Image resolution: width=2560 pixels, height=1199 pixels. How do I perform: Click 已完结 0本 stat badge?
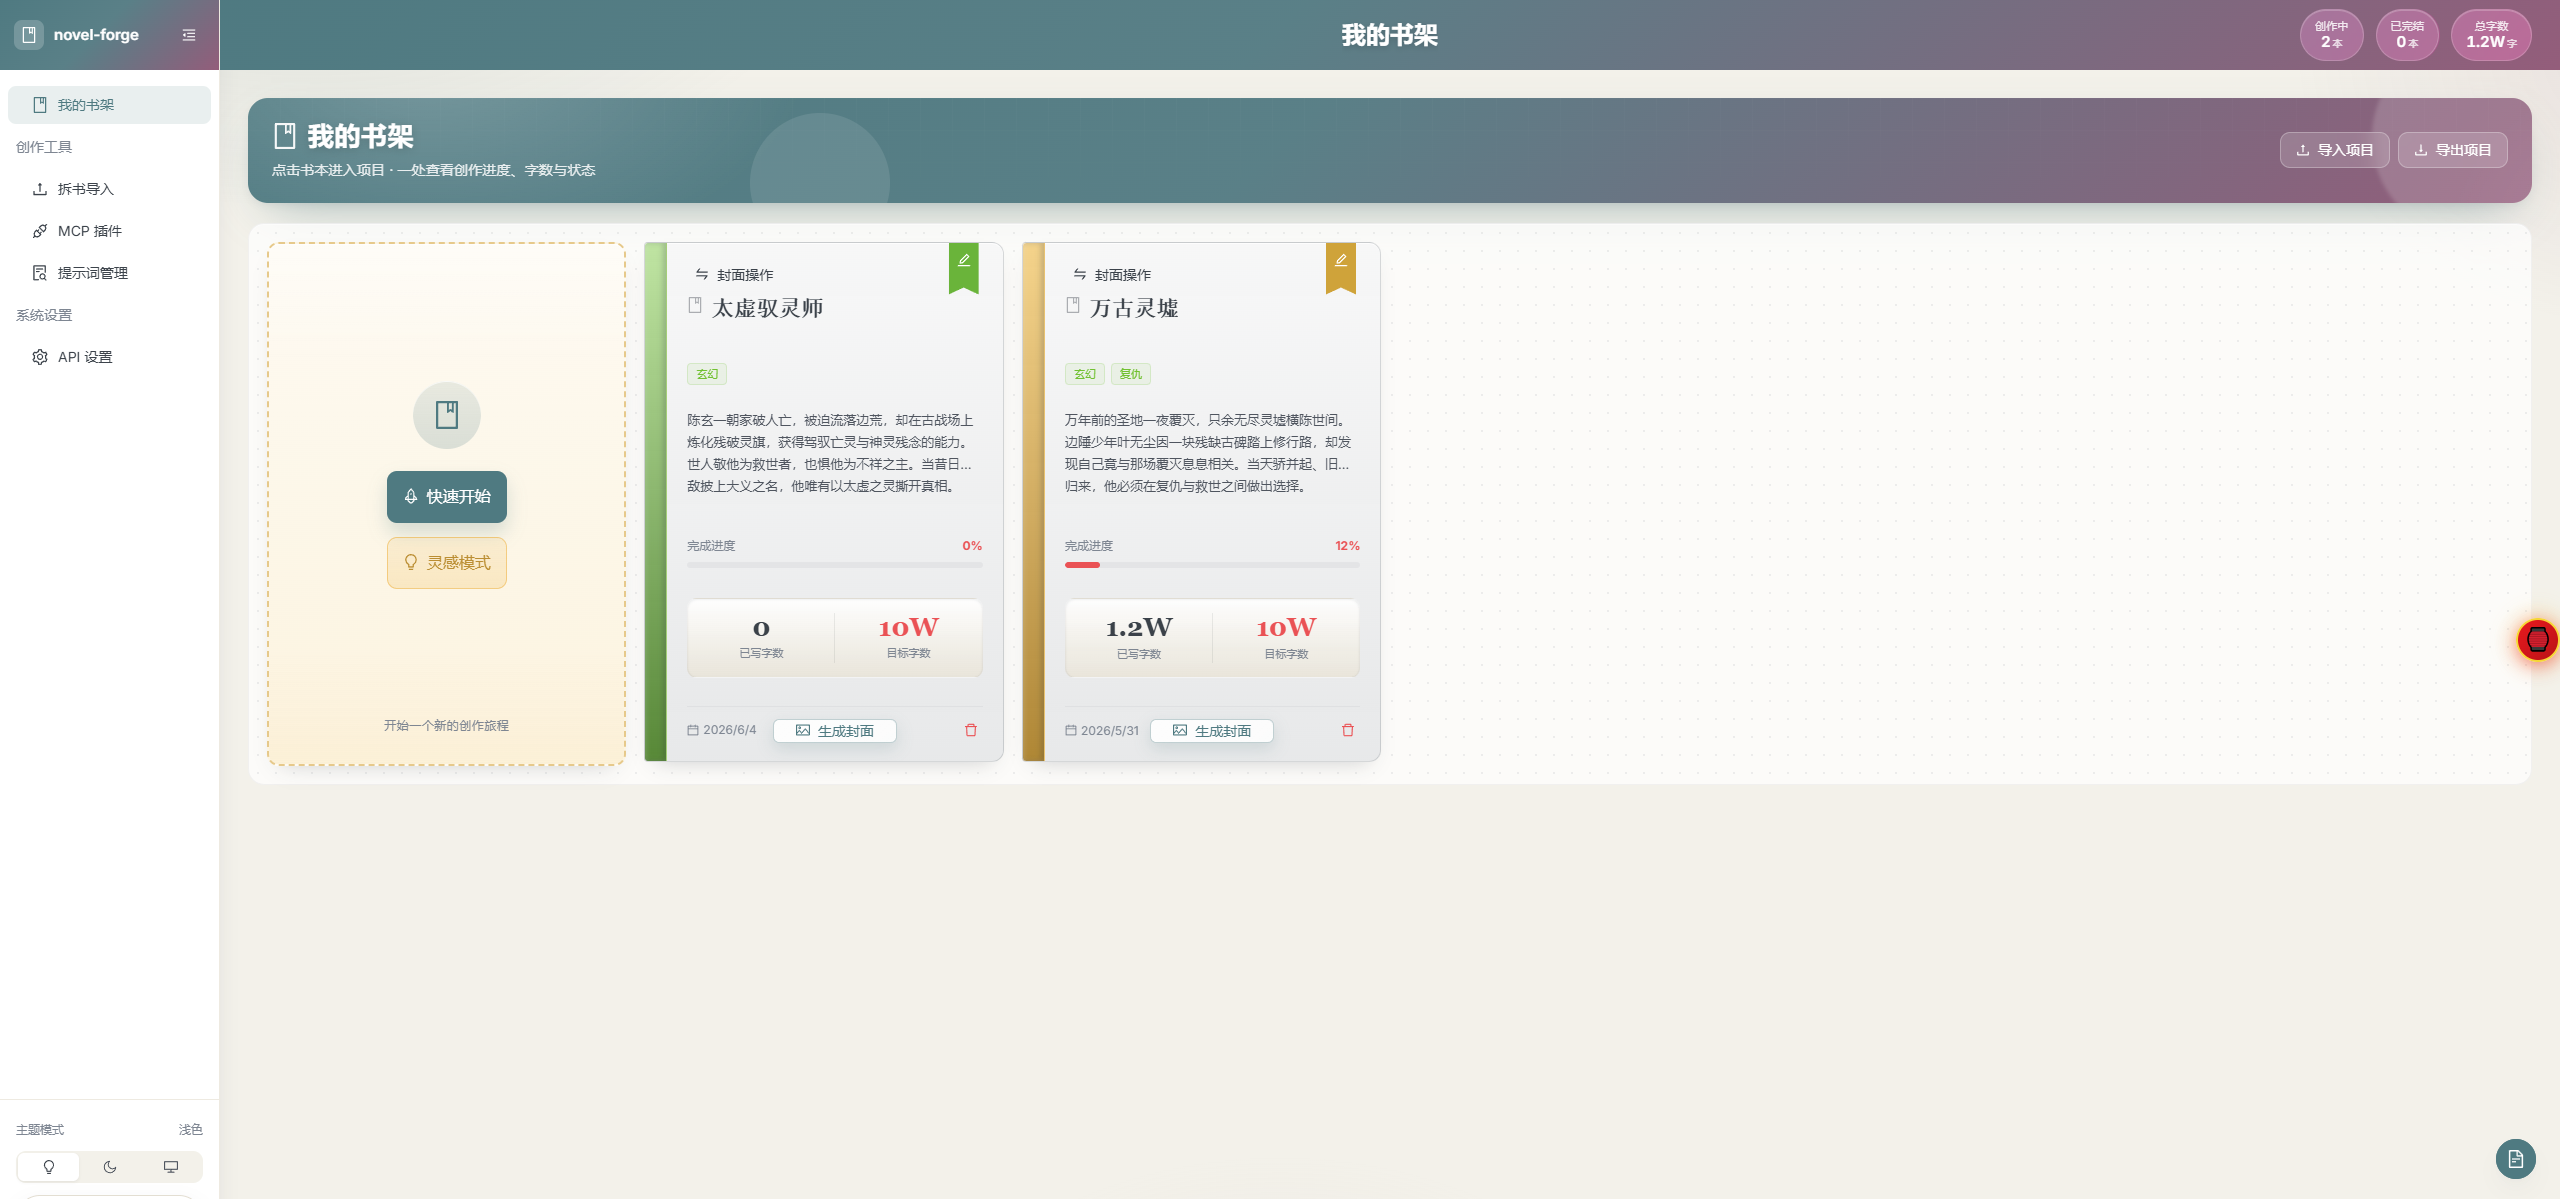2407,35
